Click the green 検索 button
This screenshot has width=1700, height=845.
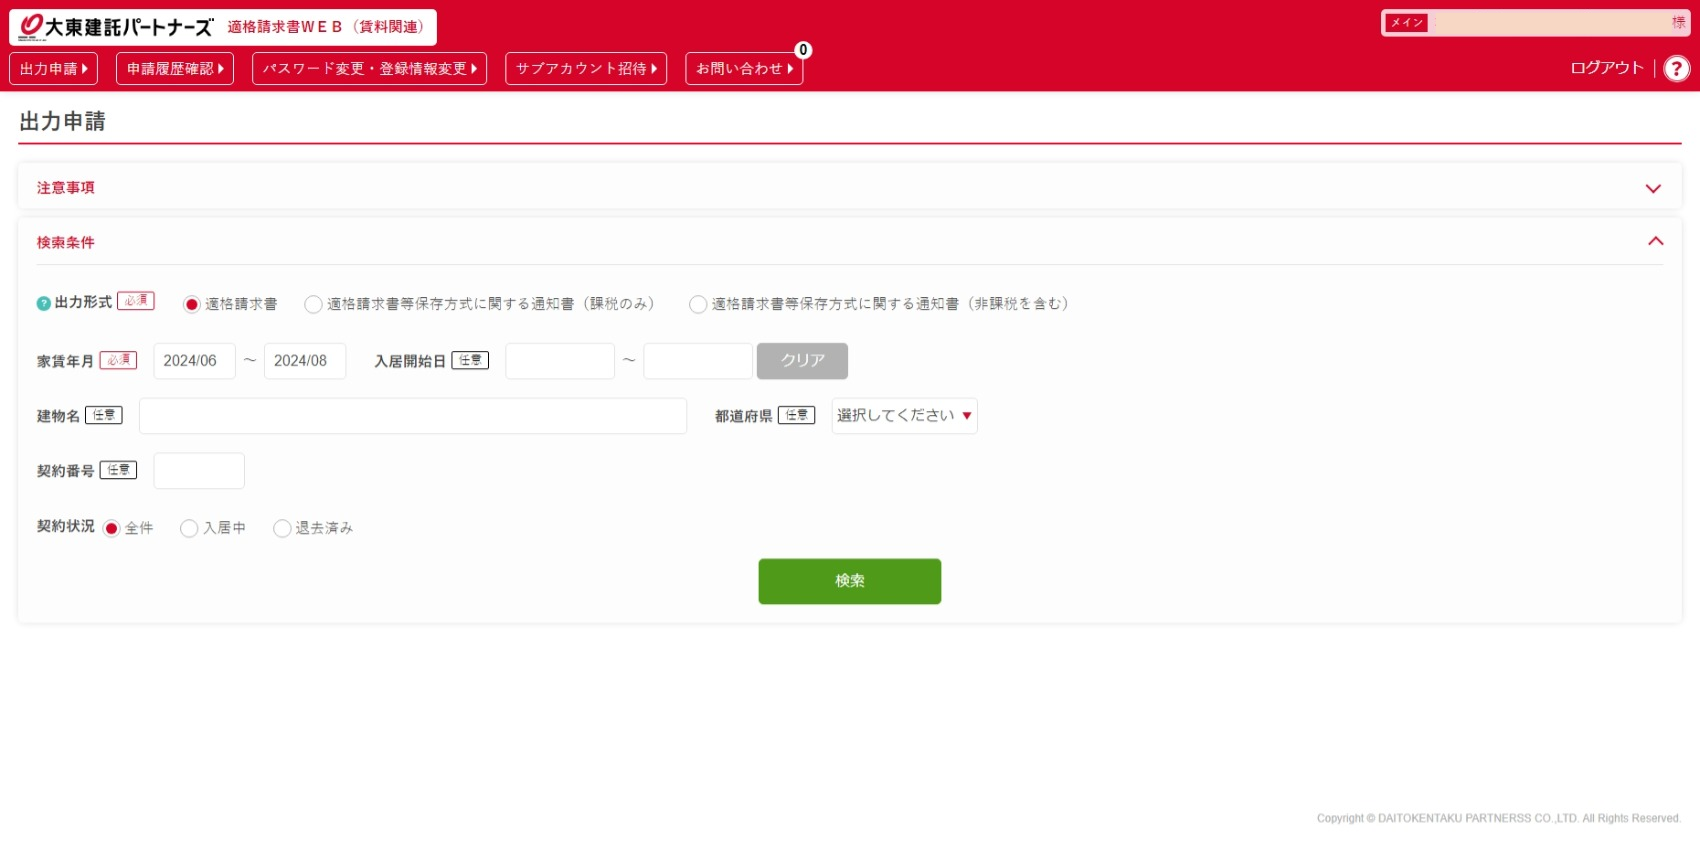tap(850, 581)
